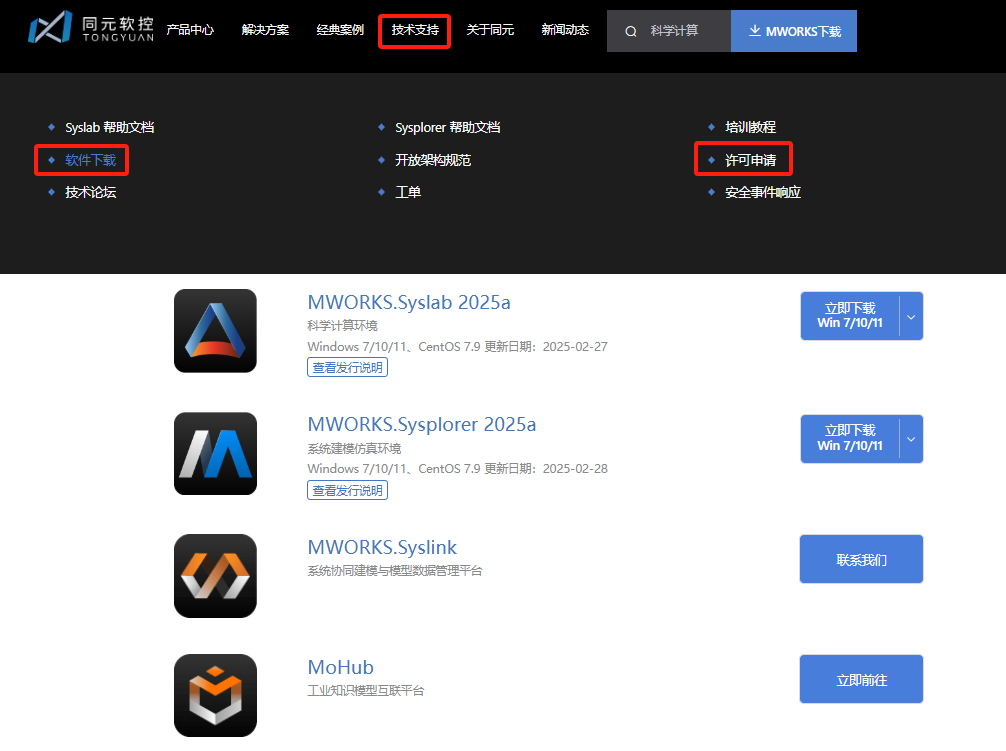Viewport: 1006px width, 751px height.
Task: Open Sysplorer 帮助文档 link
Action: [448, 127]
